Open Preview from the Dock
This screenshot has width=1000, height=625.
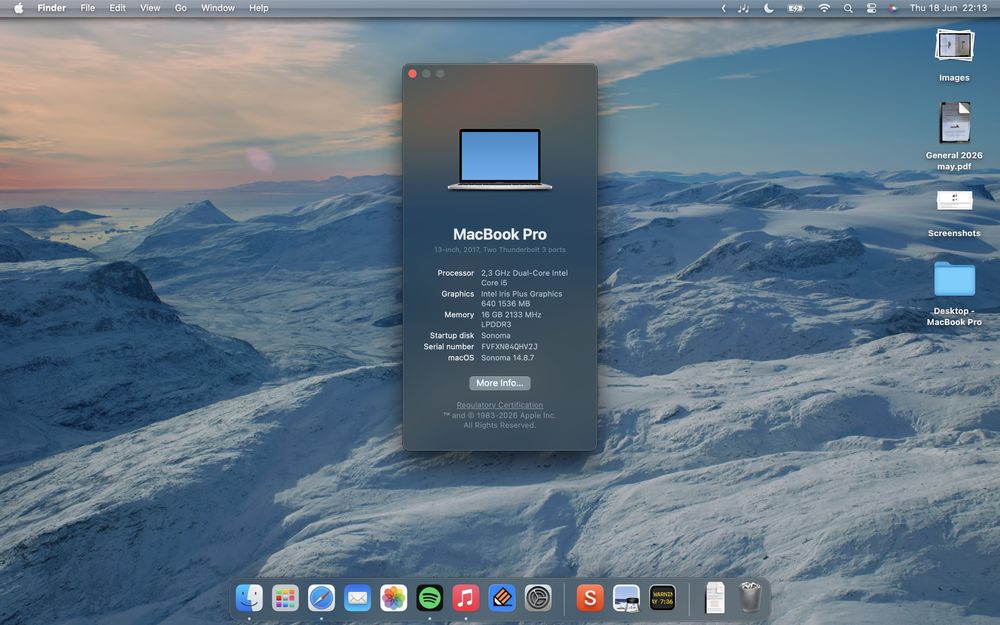(x=626, y=598)
